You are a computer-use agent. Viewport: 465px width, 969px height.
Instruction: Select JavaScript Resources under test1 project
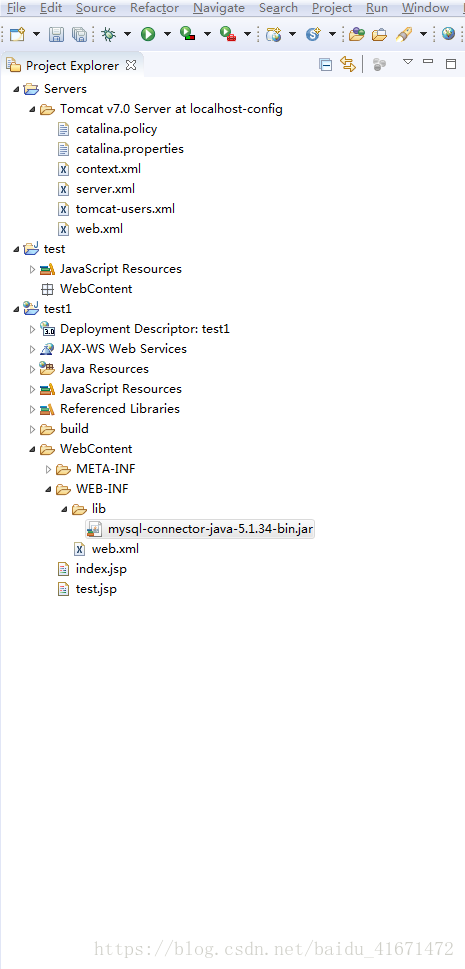pyautogui.click(x=121, y=389)
